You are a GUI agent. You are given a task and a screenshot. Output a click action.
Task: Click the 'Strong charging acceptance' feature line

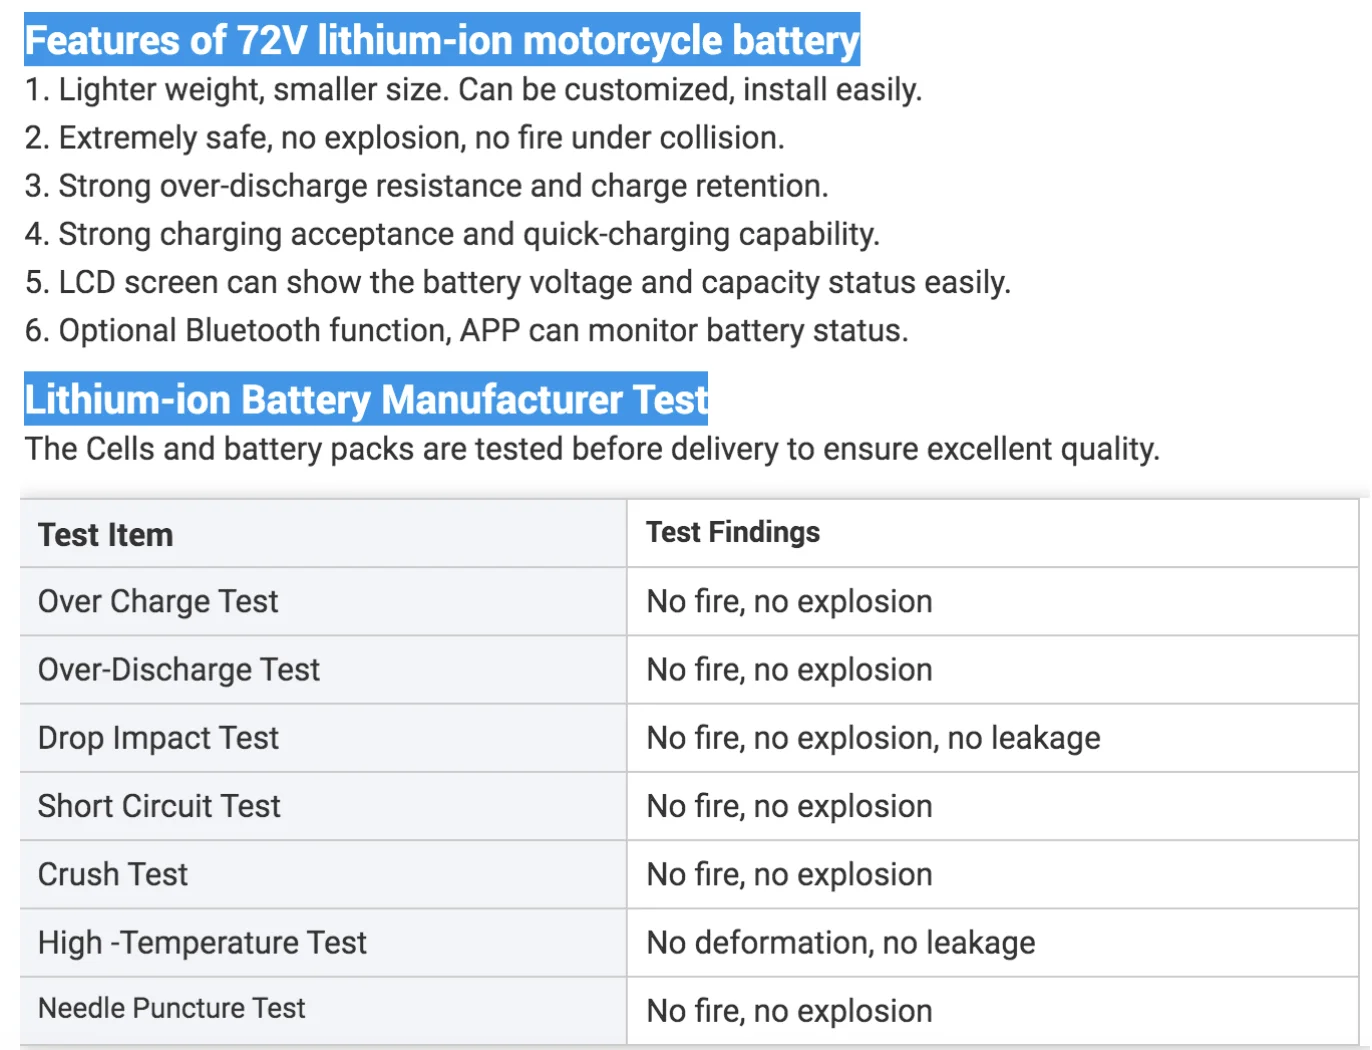tap(452, 234)
